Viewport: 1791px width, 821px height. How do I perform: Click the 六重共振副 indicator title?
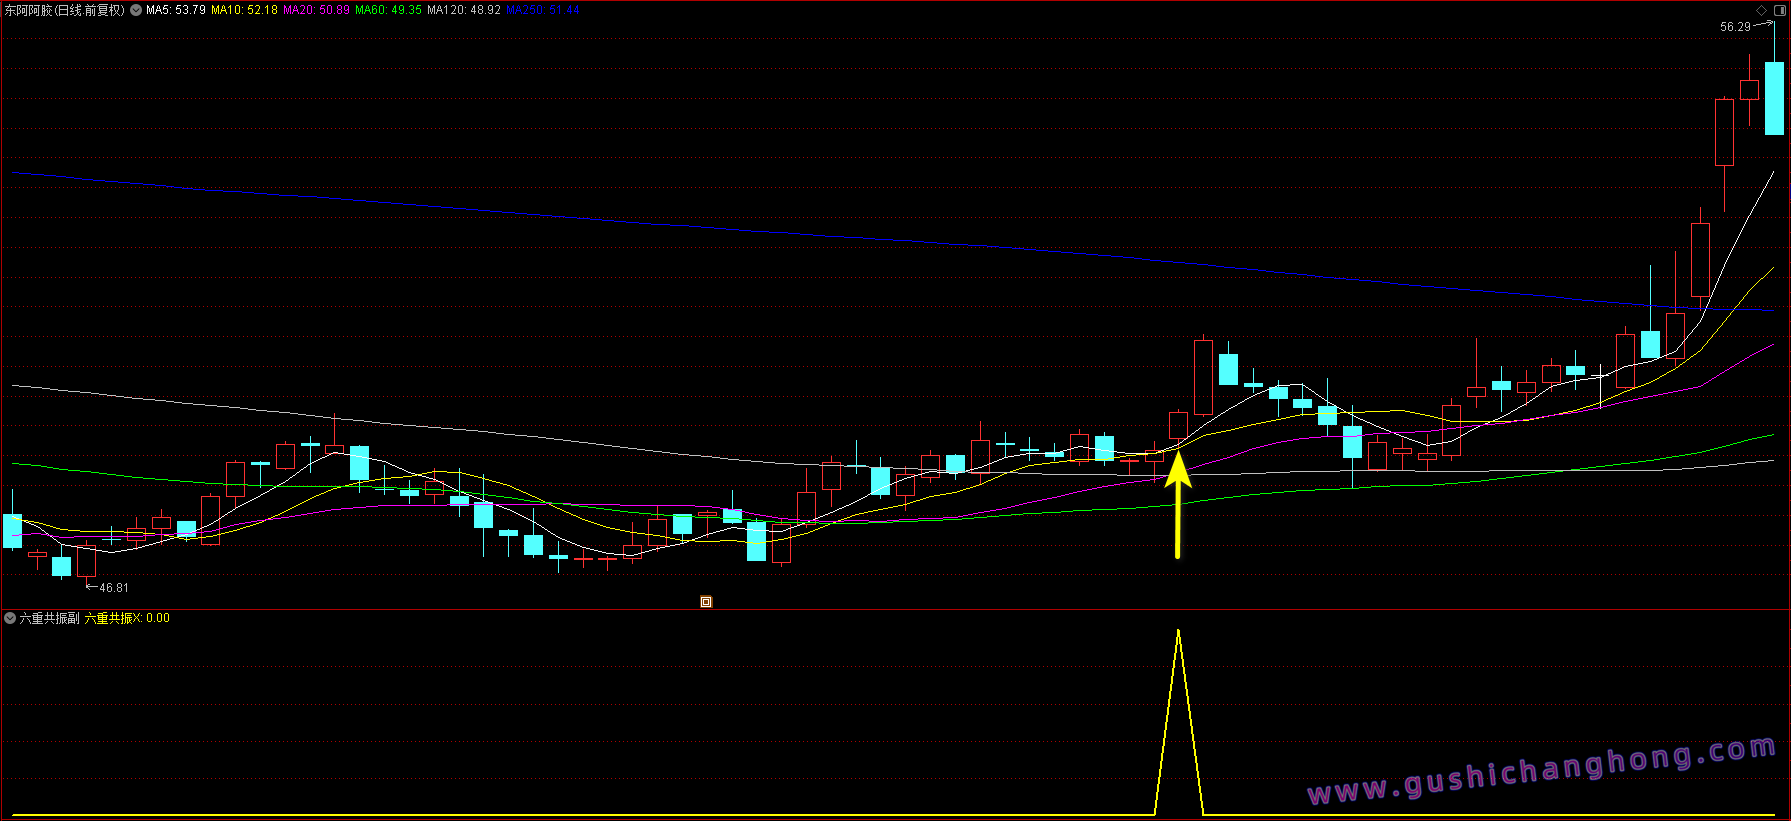tap(50, 618)
